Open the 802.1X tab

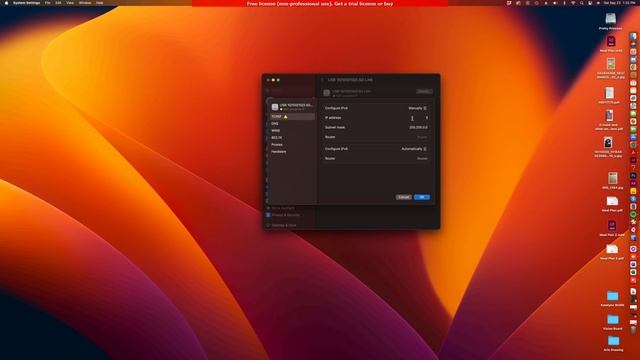click(292, 138)
